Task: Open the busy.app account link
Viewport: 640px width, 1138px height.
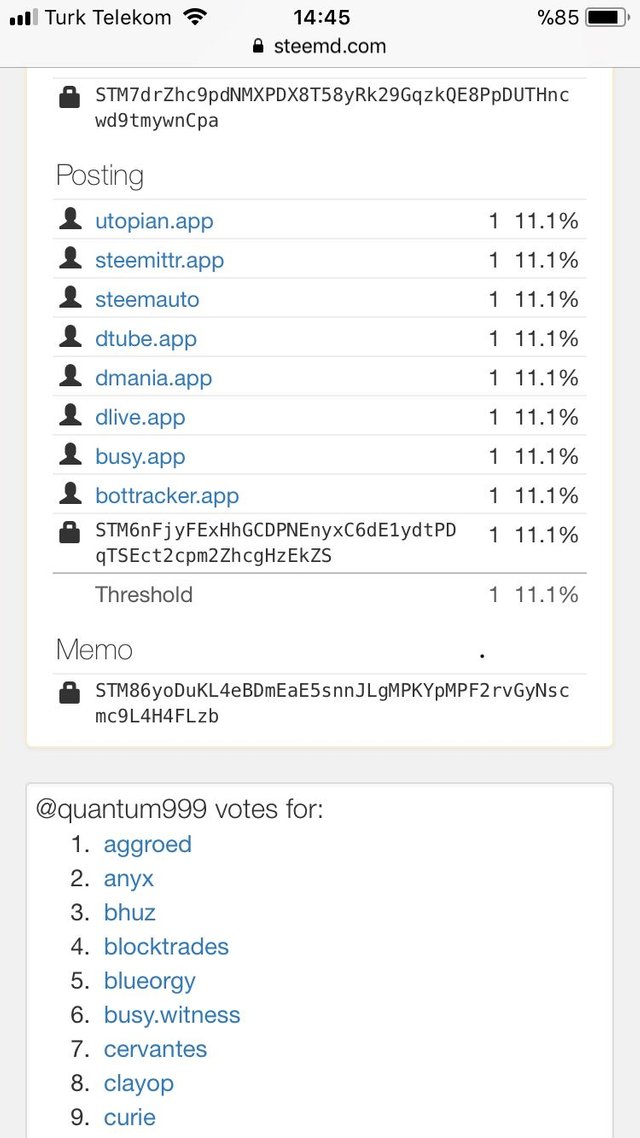Action: pos(140,457)
